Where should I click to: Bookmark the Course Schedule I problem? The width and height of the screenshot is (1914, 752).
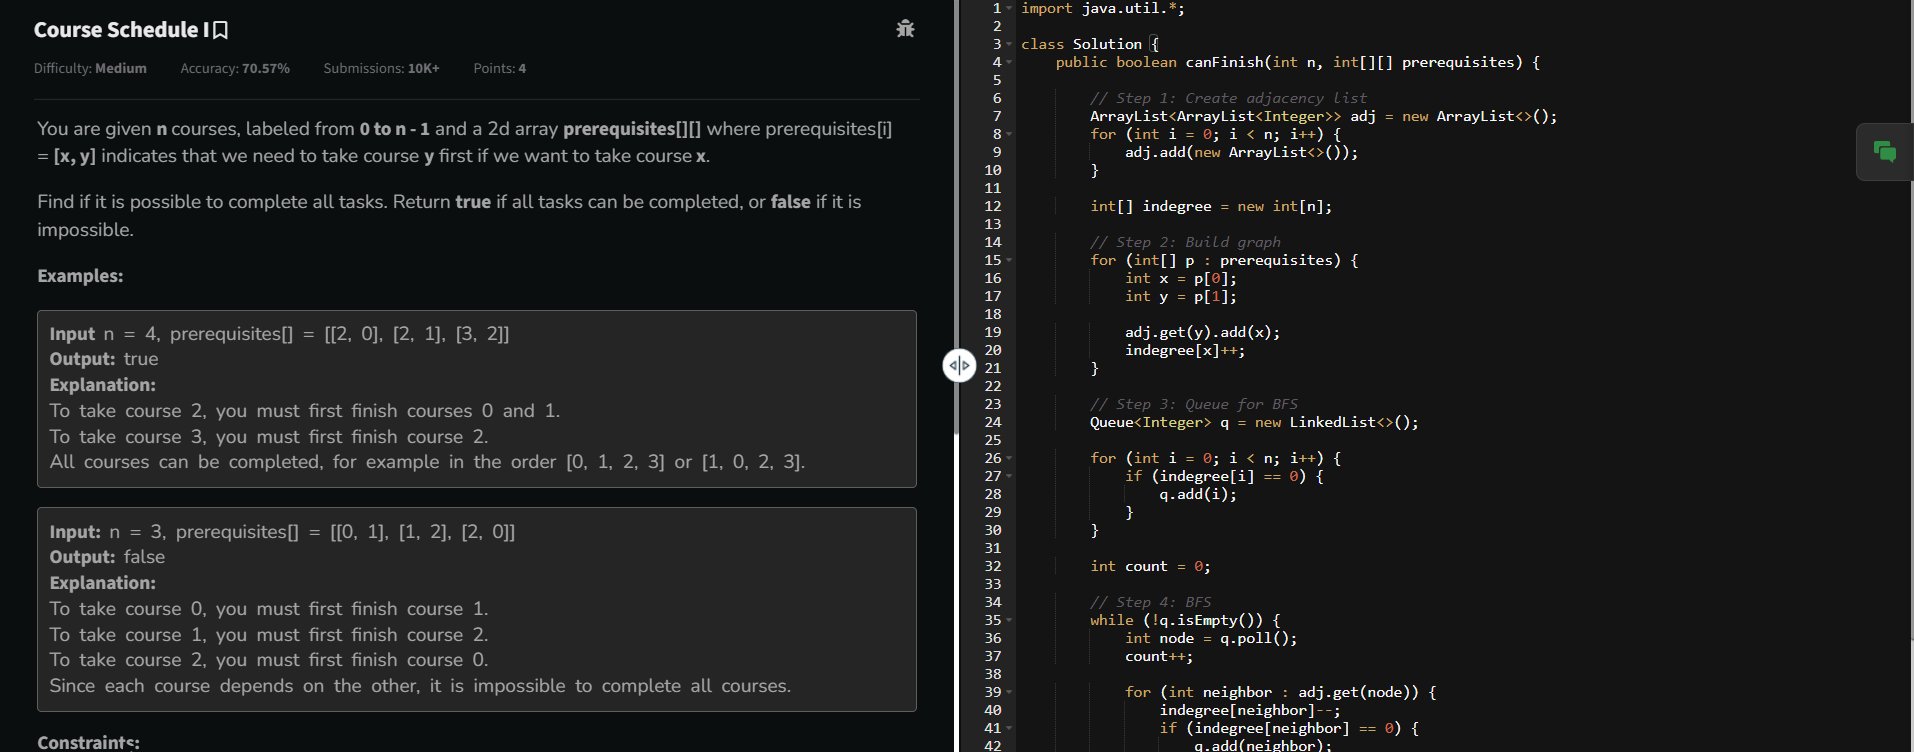pyautogui.click(x=221, y=30)
